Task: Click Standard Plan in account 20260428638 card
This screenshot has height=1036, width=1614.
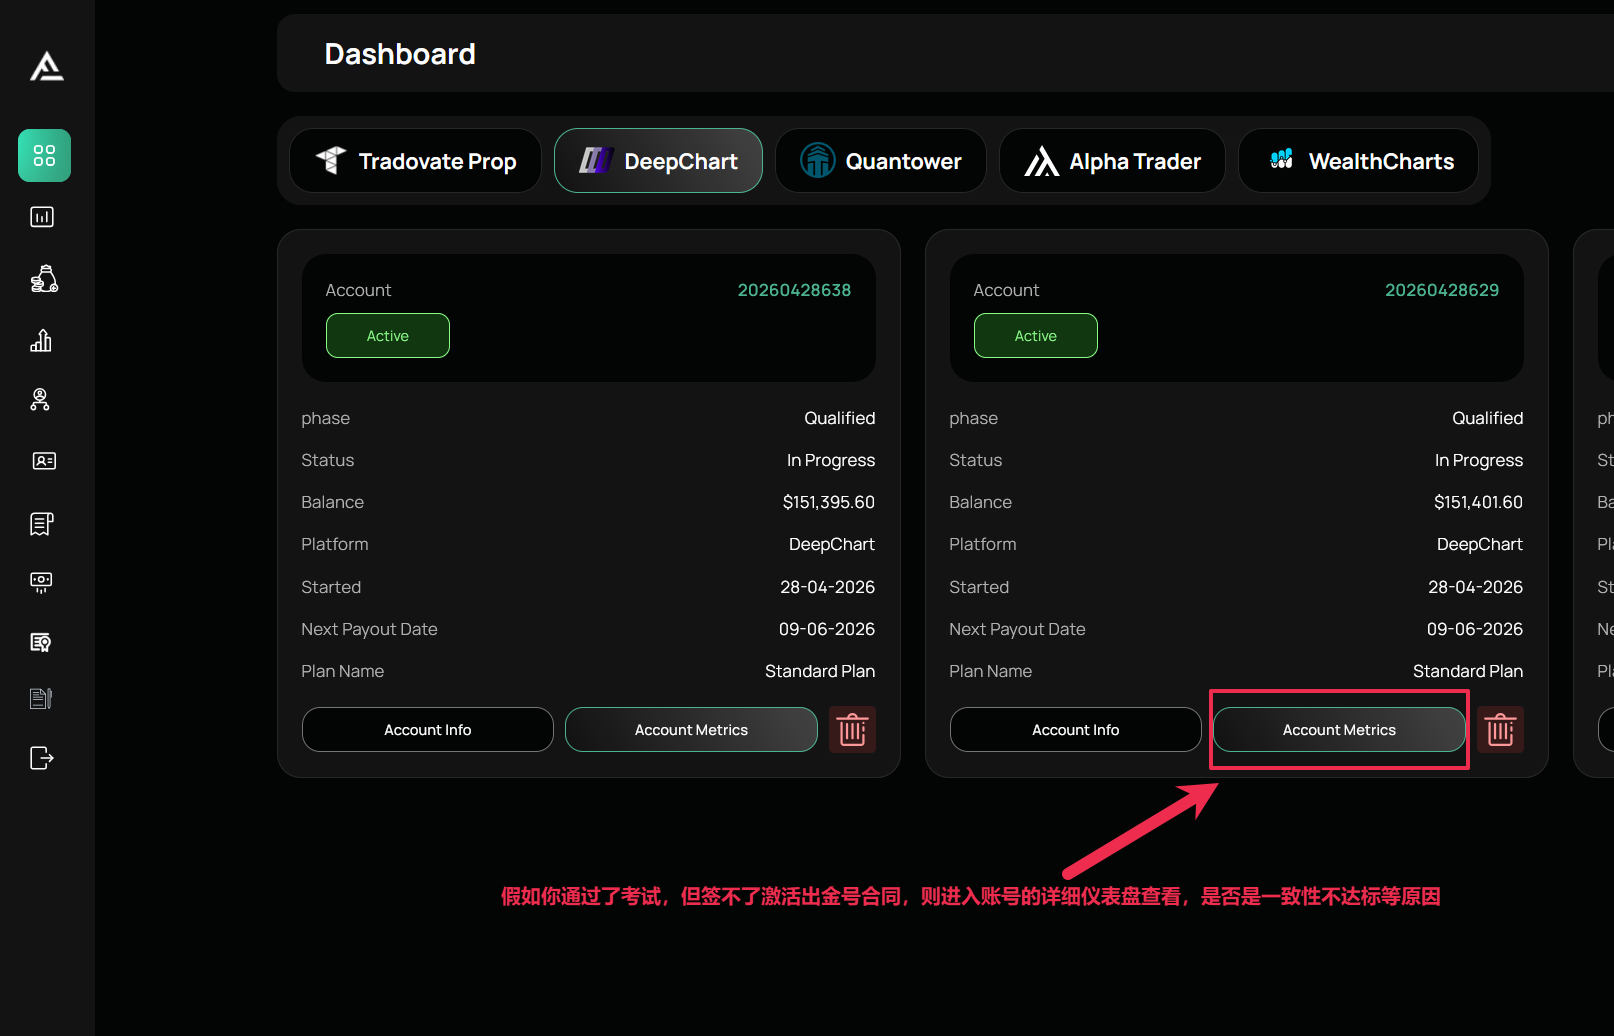Action: 820,671
